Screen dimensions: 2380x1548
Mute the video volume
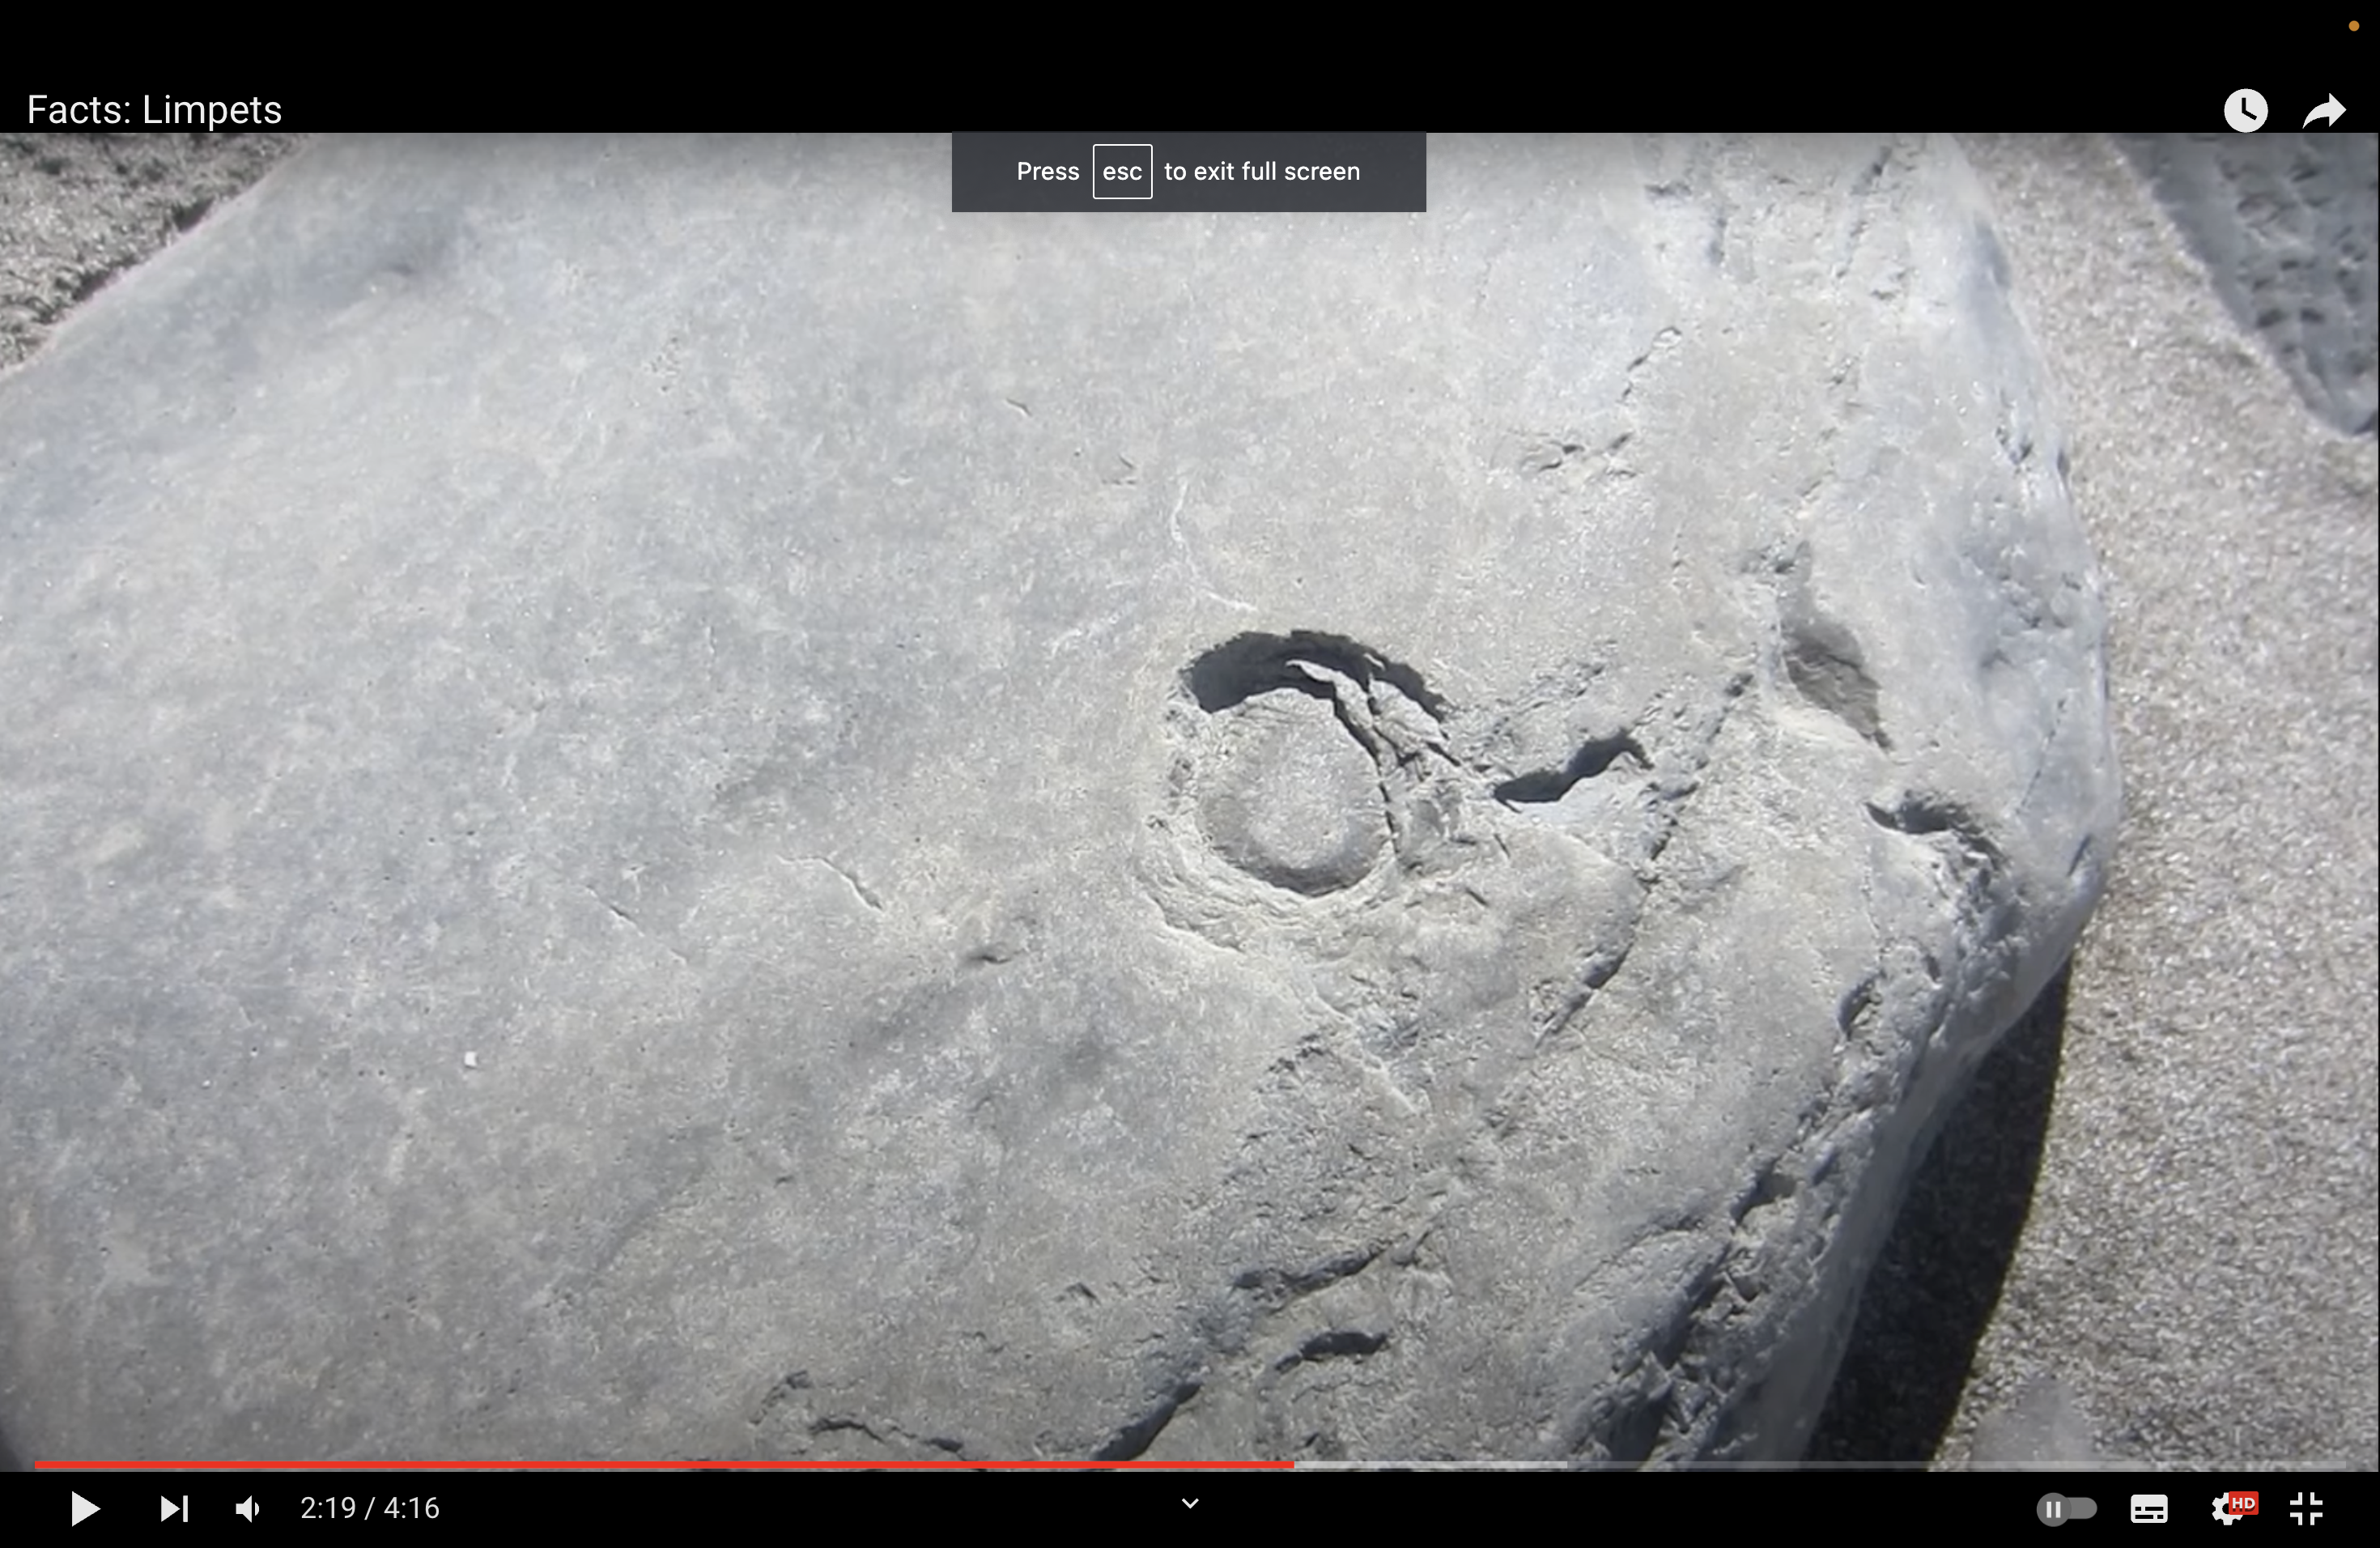[x=247, y=1508]
